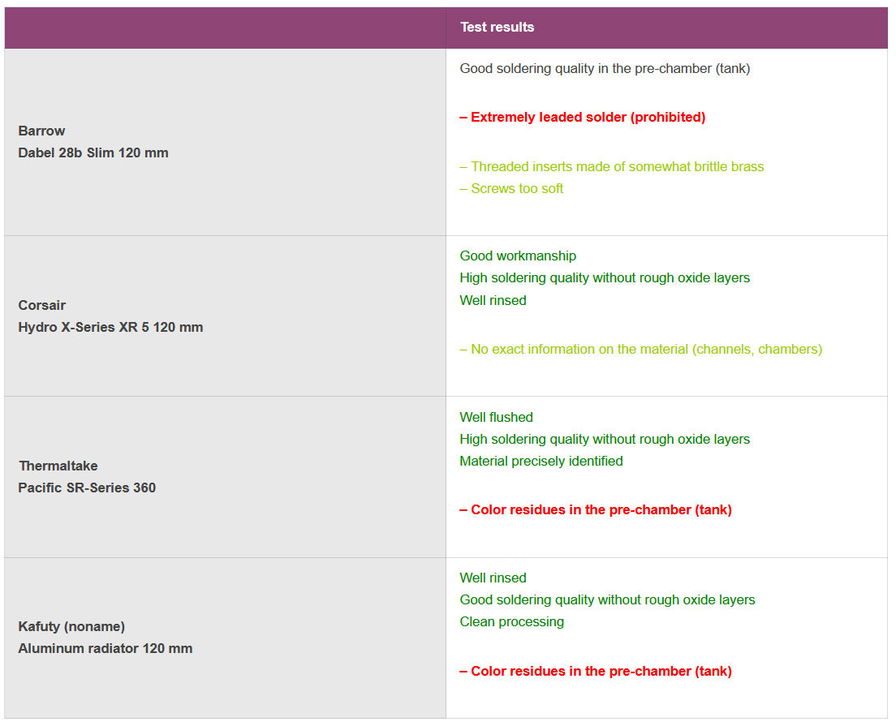Click the "Test results" column header
Screen dimensions: 896x726
[497, 27]
